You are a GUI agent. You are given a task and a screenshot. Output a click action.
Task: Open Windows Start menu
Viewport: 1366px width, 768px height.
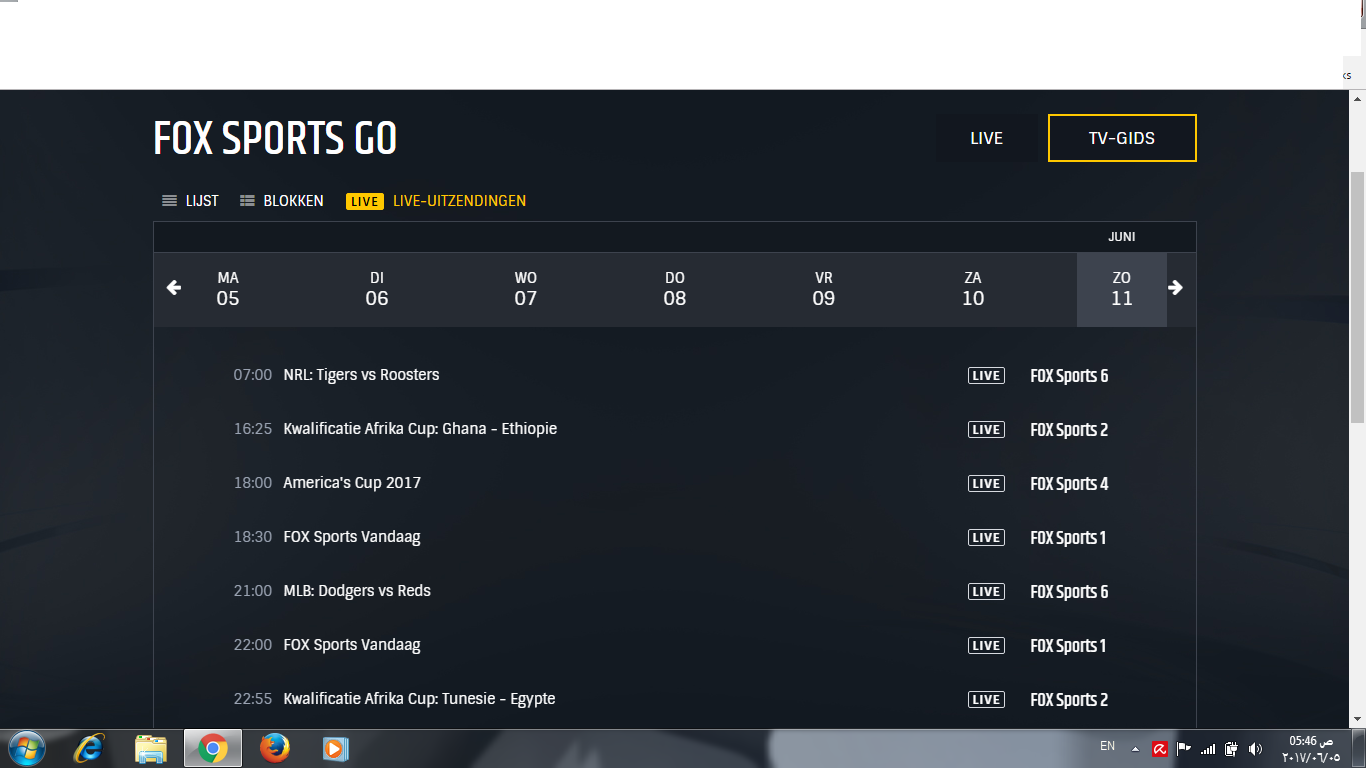point(26,748)
